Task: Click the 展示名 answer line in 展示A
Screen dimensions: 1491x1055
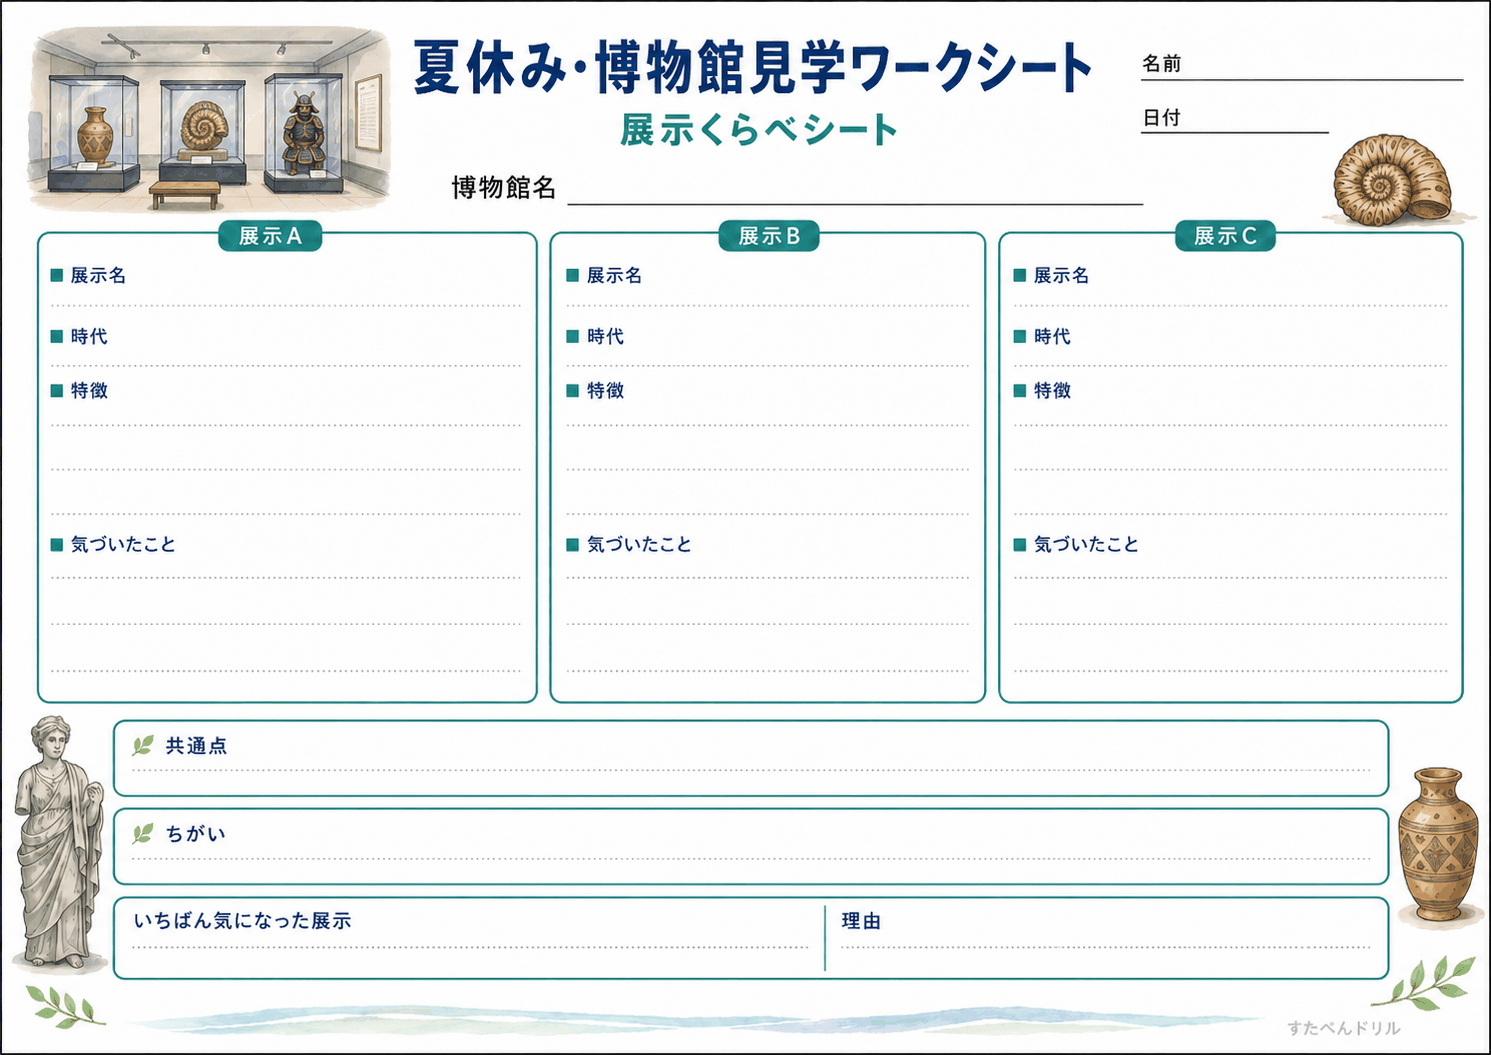Action: pyautogui.click(x=286, y=305)
